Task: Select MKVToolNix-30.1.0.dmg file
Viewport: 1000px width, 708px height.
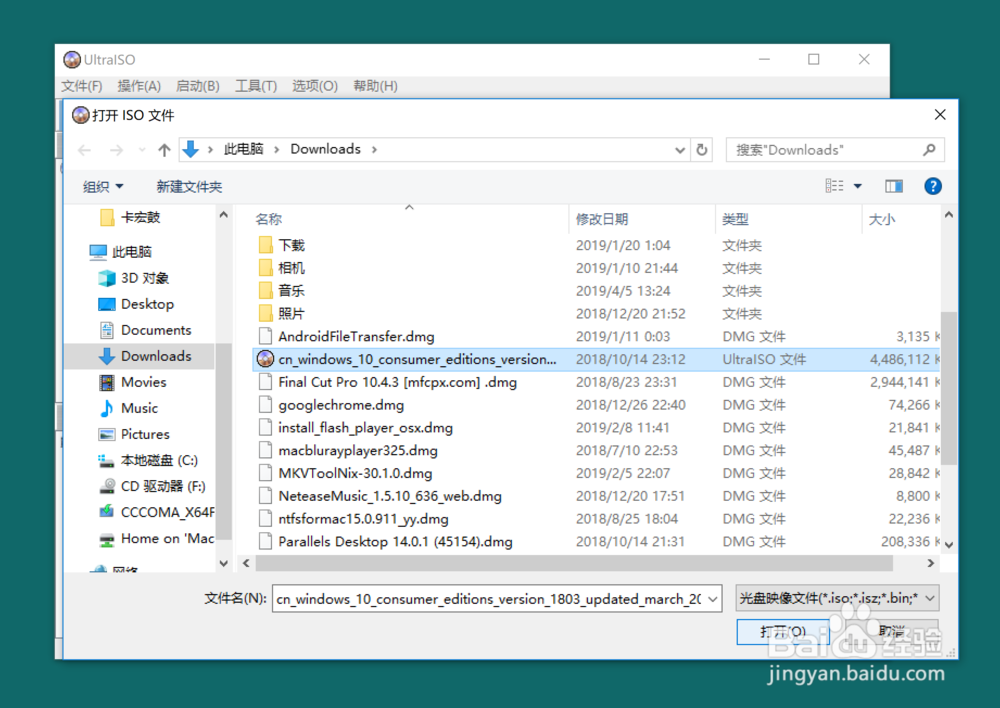Action: (355, 473)
